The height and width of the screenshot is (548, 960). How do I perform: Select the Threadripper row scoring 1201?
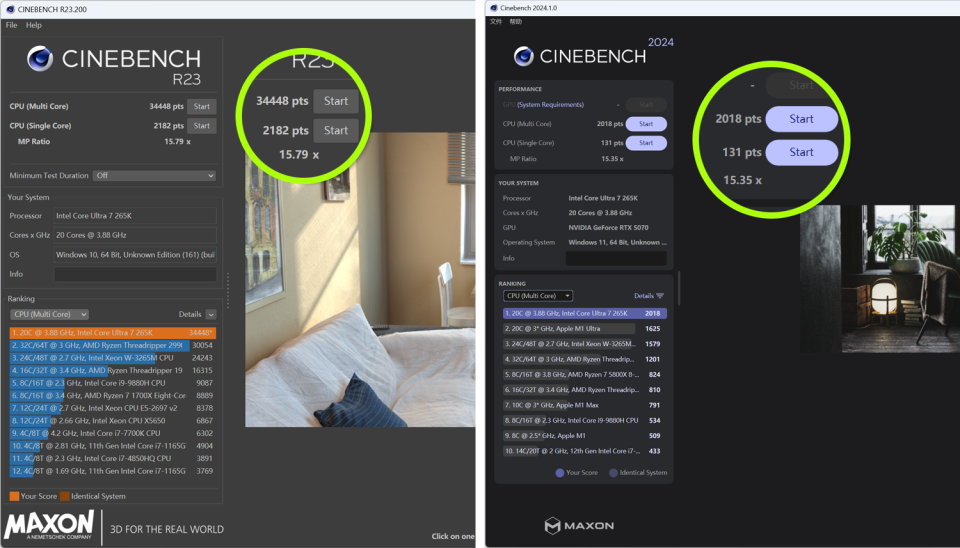[x=585, y=359]
